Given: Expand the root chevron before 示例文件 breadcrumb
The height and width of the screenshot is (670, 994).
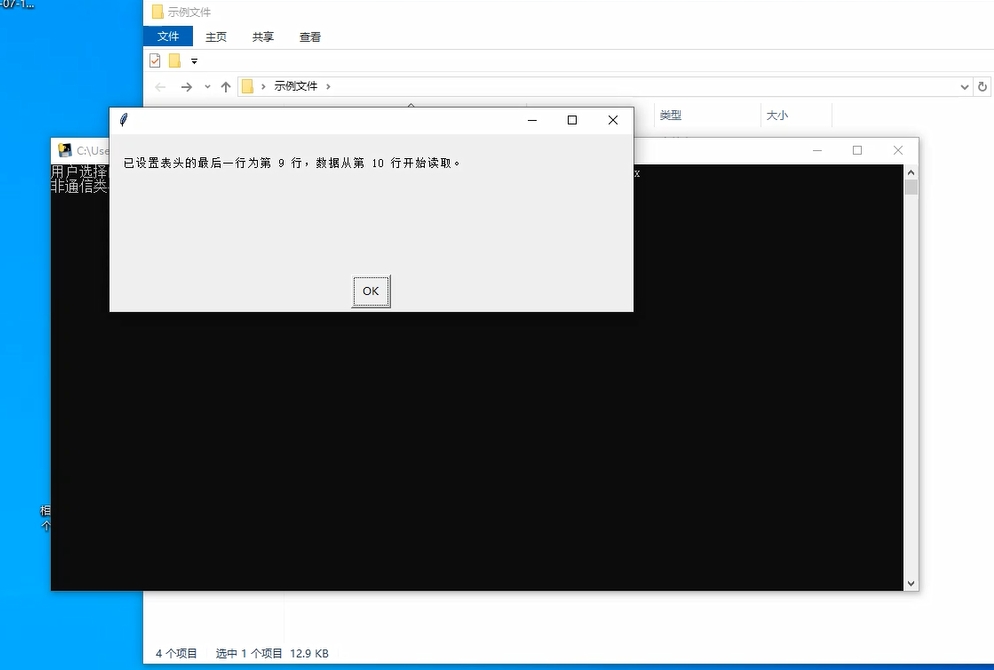Looking at the screenshot, I should point(263,86).
